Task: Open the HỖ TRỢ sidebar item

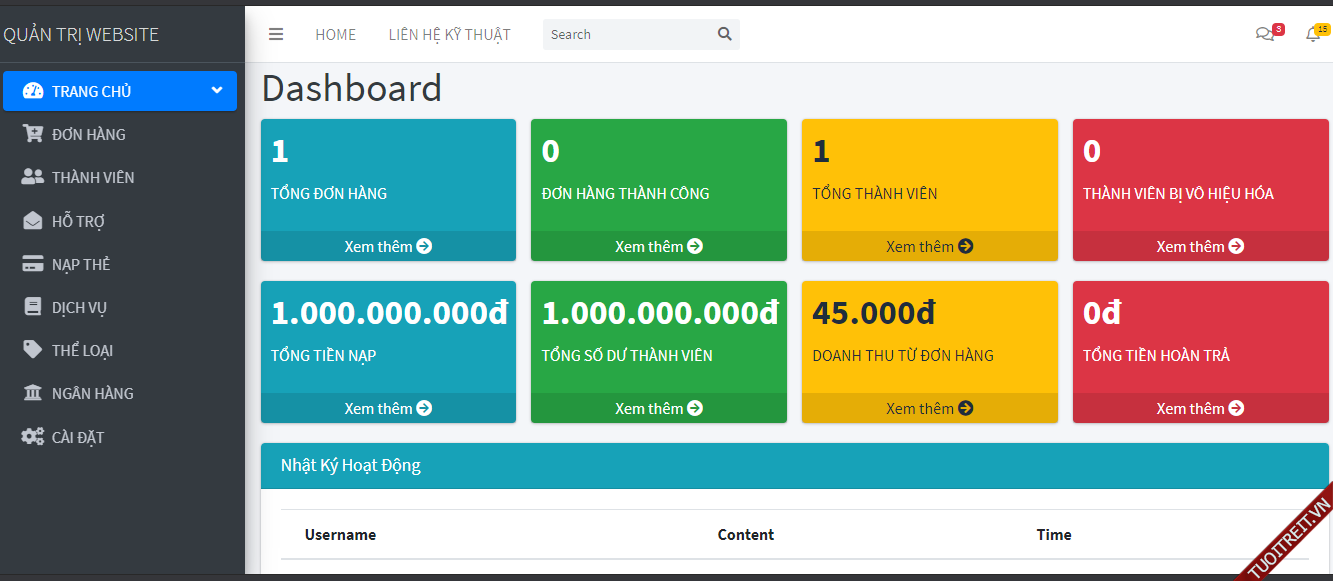Action: pos(78,221)
